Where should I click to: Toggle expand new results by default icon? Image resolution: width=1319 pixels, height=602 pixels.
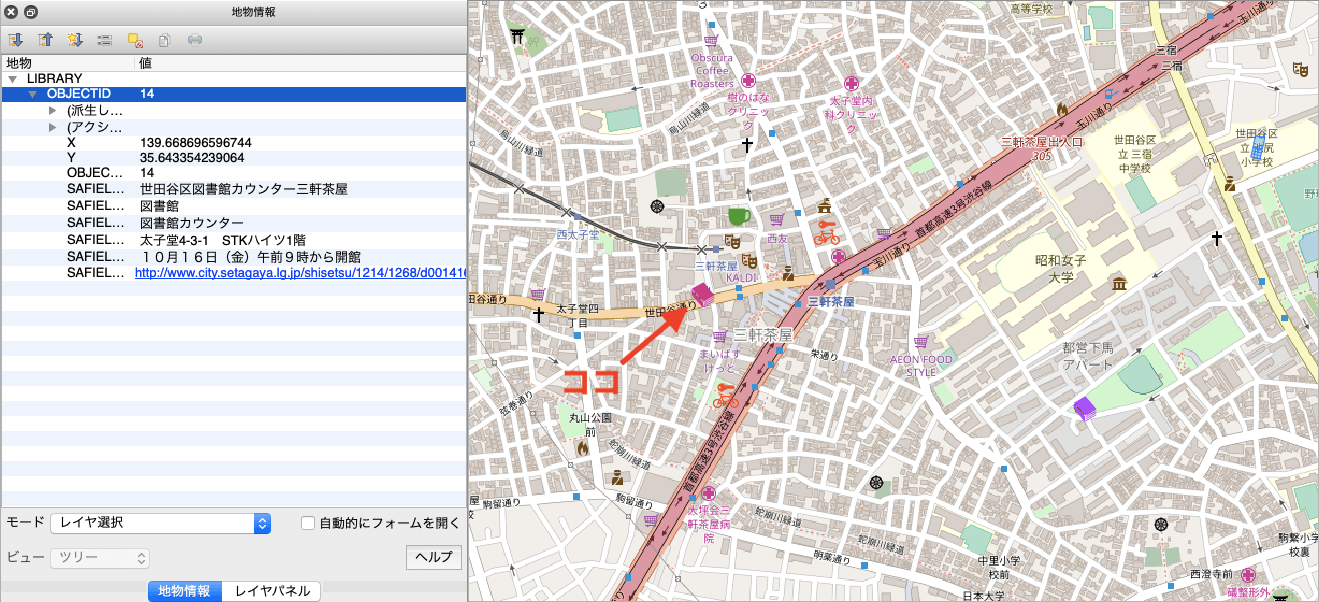74,40
